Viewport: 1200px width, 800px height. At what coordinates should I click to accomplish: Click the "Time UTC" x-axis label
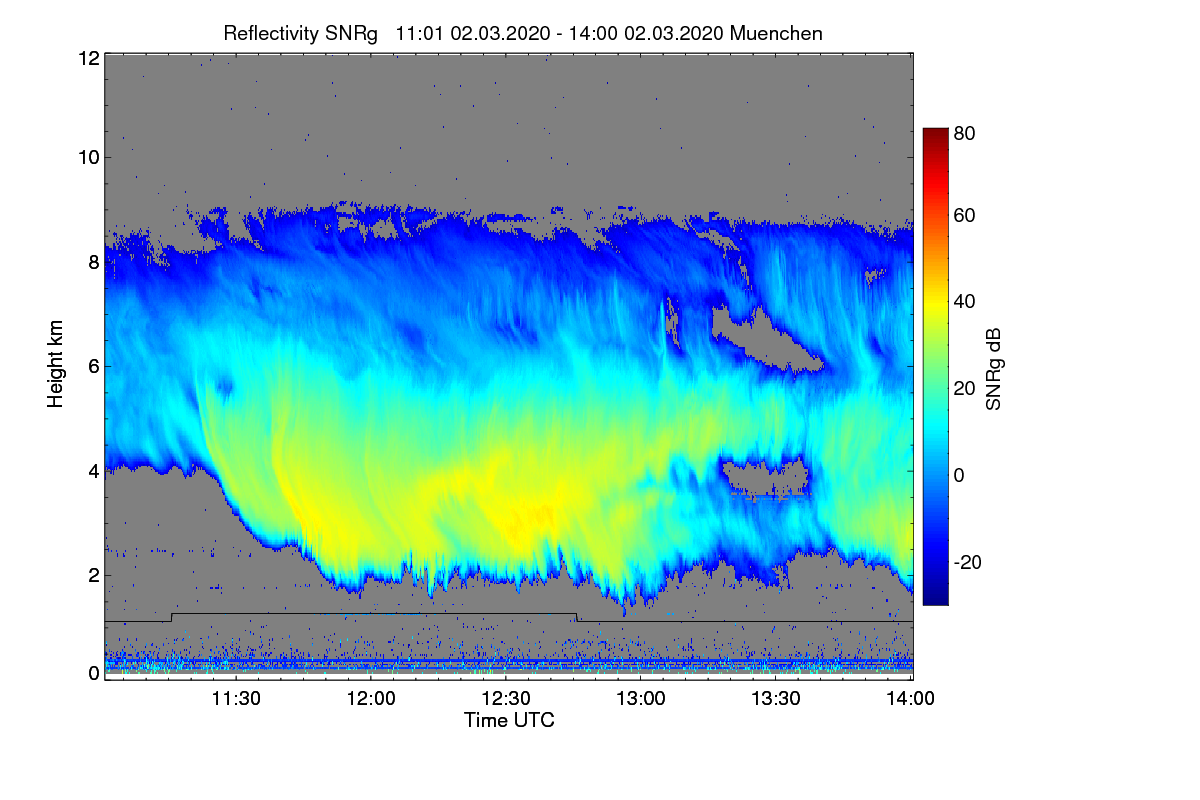[509, 720]
